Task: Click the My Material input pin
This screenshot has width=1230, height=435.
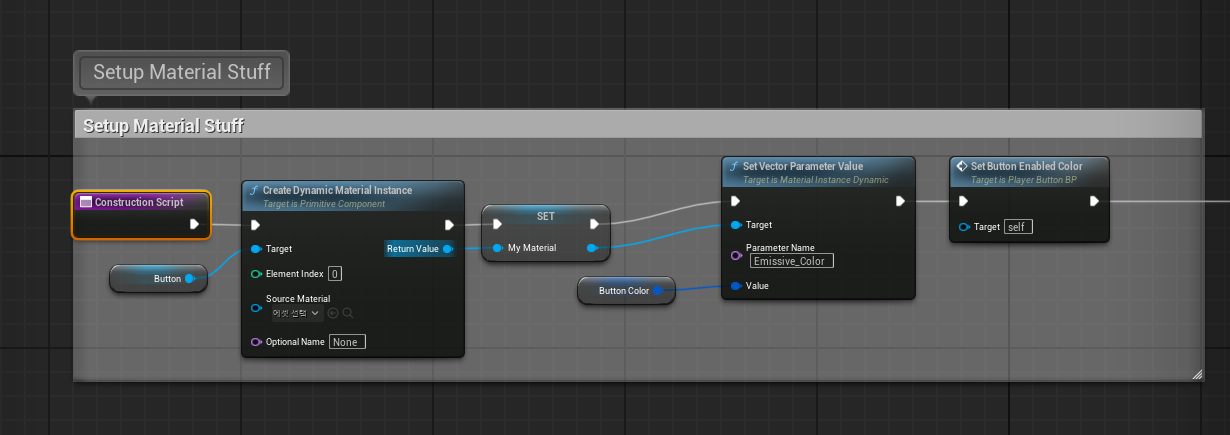Action: (497, 248)
